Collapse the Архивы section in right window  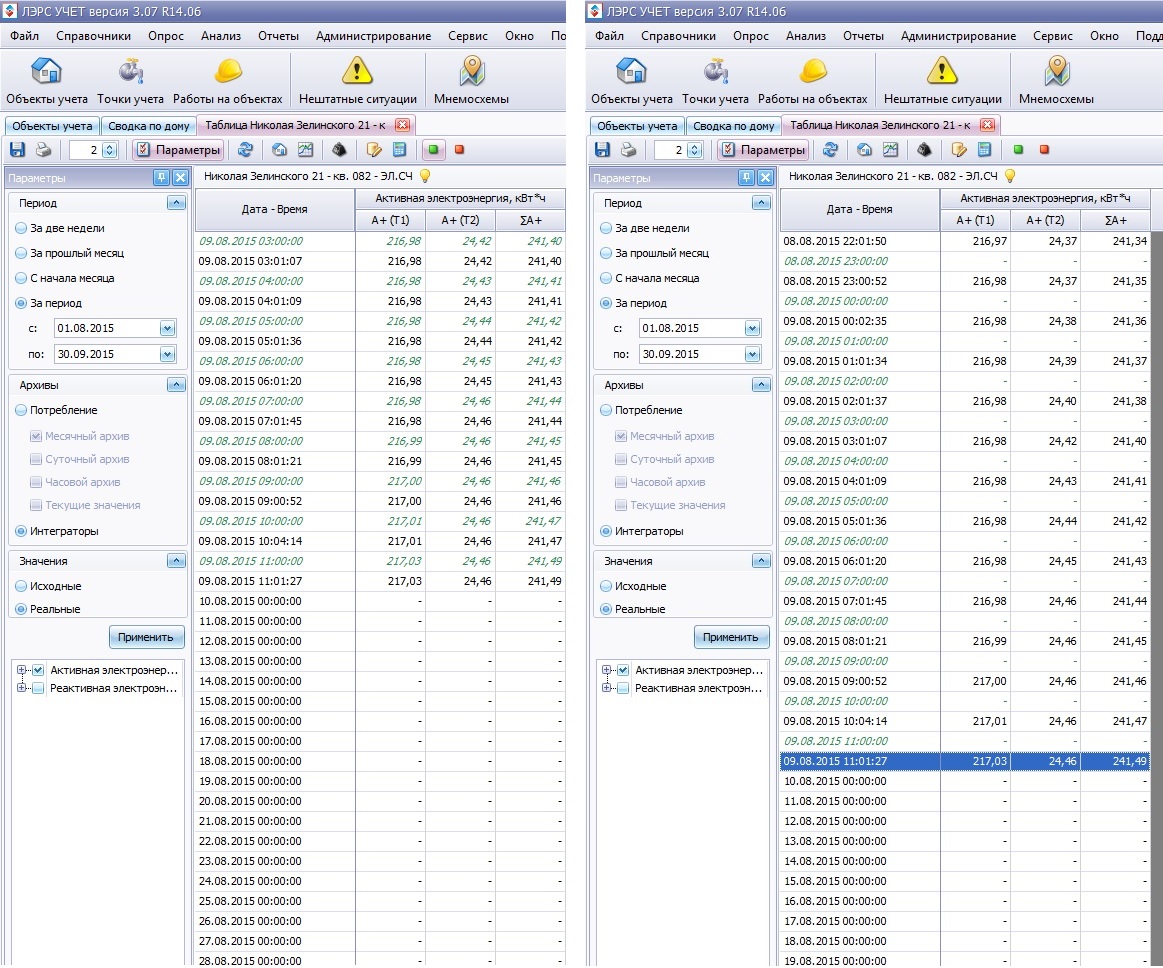coord(761,384)
